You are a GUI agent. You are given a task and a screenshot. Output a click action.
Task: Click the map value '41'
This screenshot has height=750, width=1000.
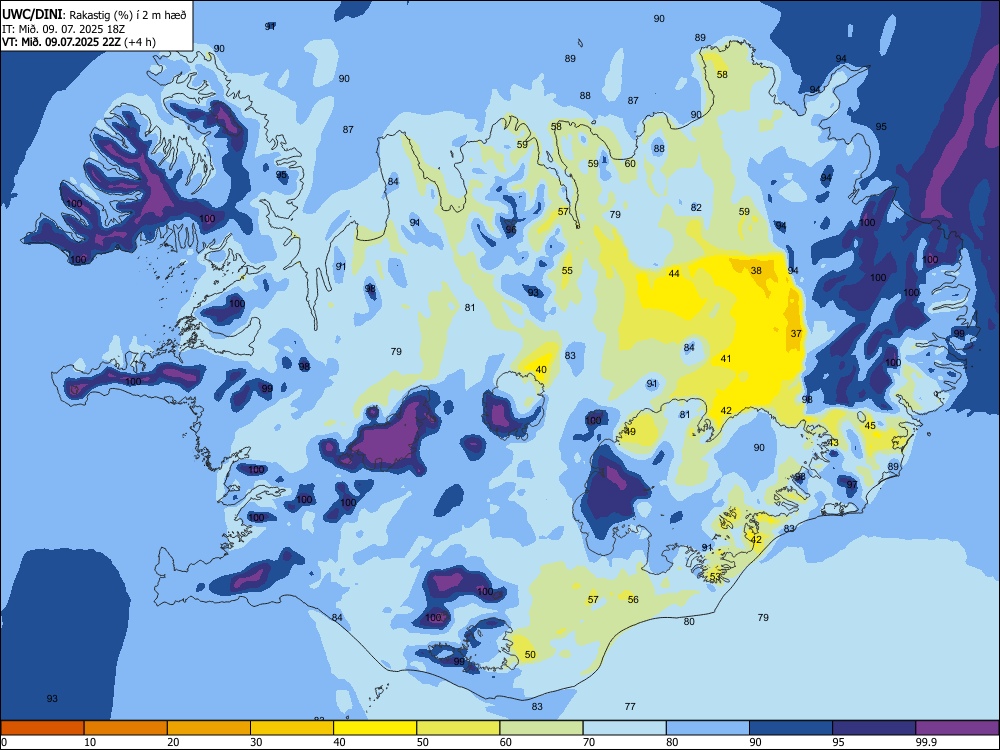click(726, 358)
